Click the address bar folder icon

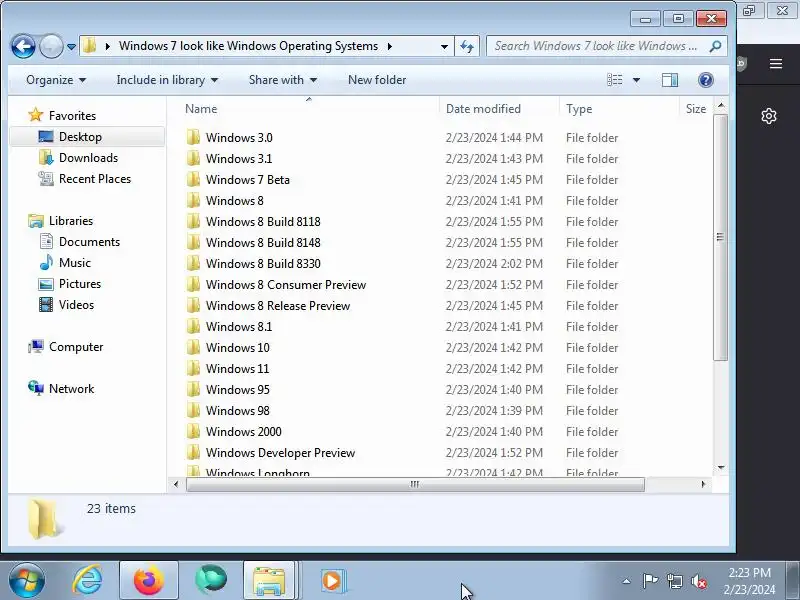(x=89, y=46)
